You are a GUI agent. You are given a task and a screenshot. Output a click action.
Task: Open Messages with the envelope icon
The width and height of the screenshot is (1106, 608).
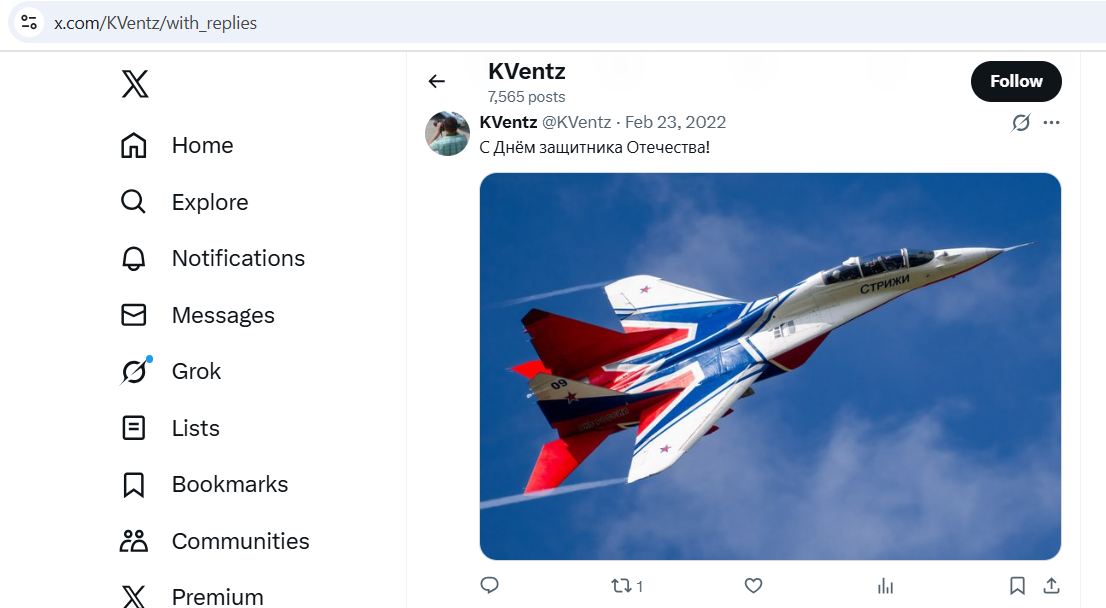coord(133,314)
